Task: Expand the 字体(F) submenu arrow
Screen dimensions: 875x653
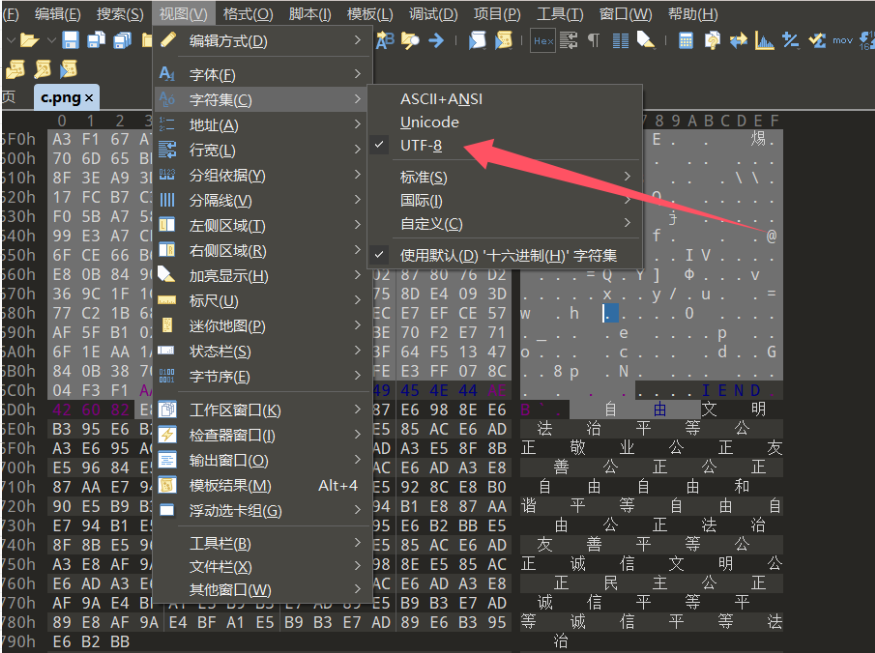Action: 358,74
